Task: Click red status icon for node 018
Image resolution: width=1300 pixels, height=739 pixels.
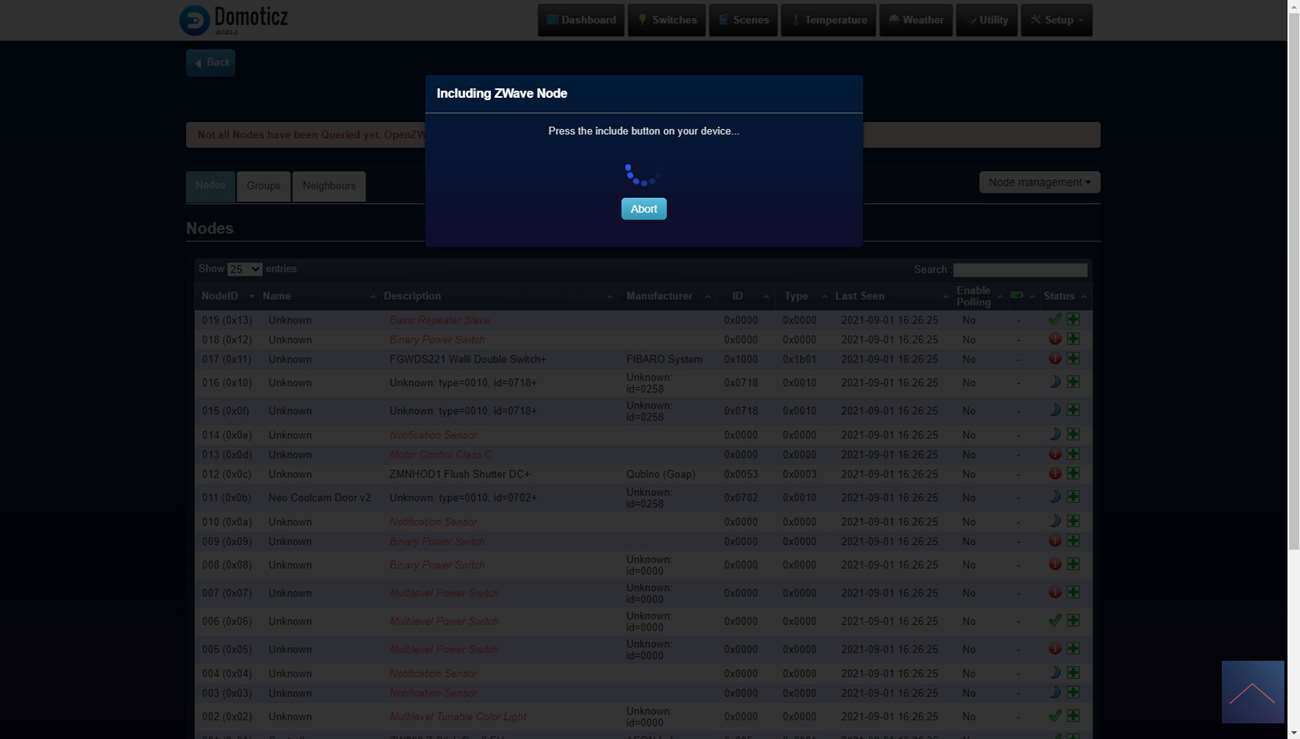Action: pos(1054,339)
